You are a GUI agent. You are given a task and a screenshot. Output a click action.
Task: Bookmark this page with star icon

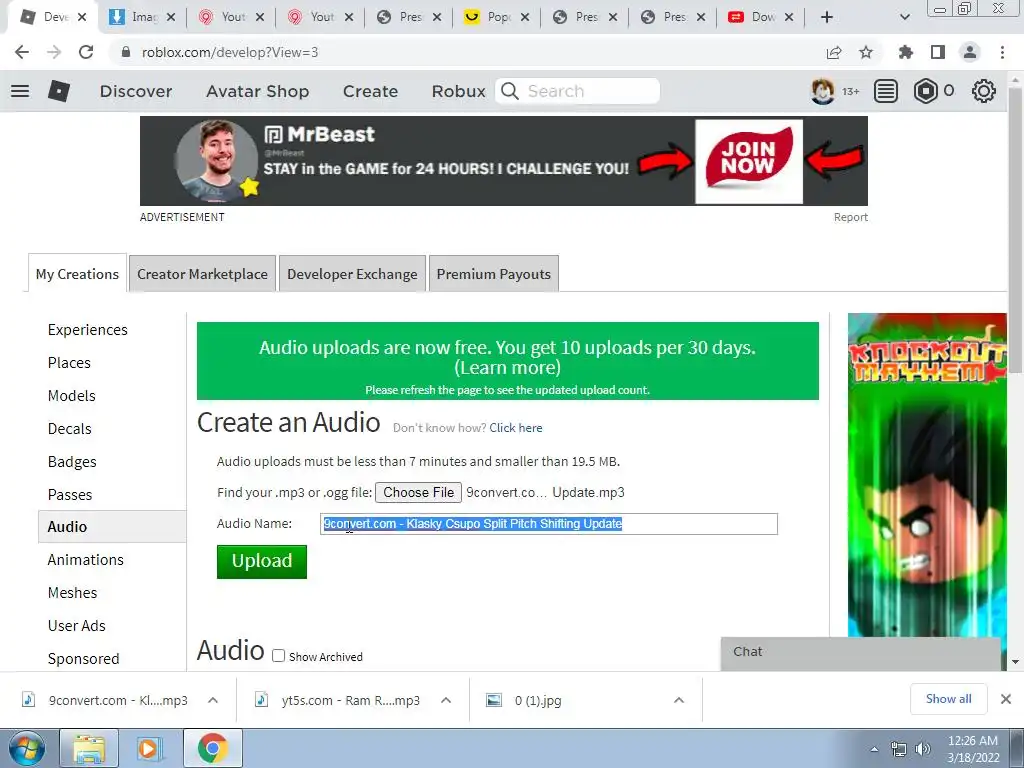coord(866,52)
